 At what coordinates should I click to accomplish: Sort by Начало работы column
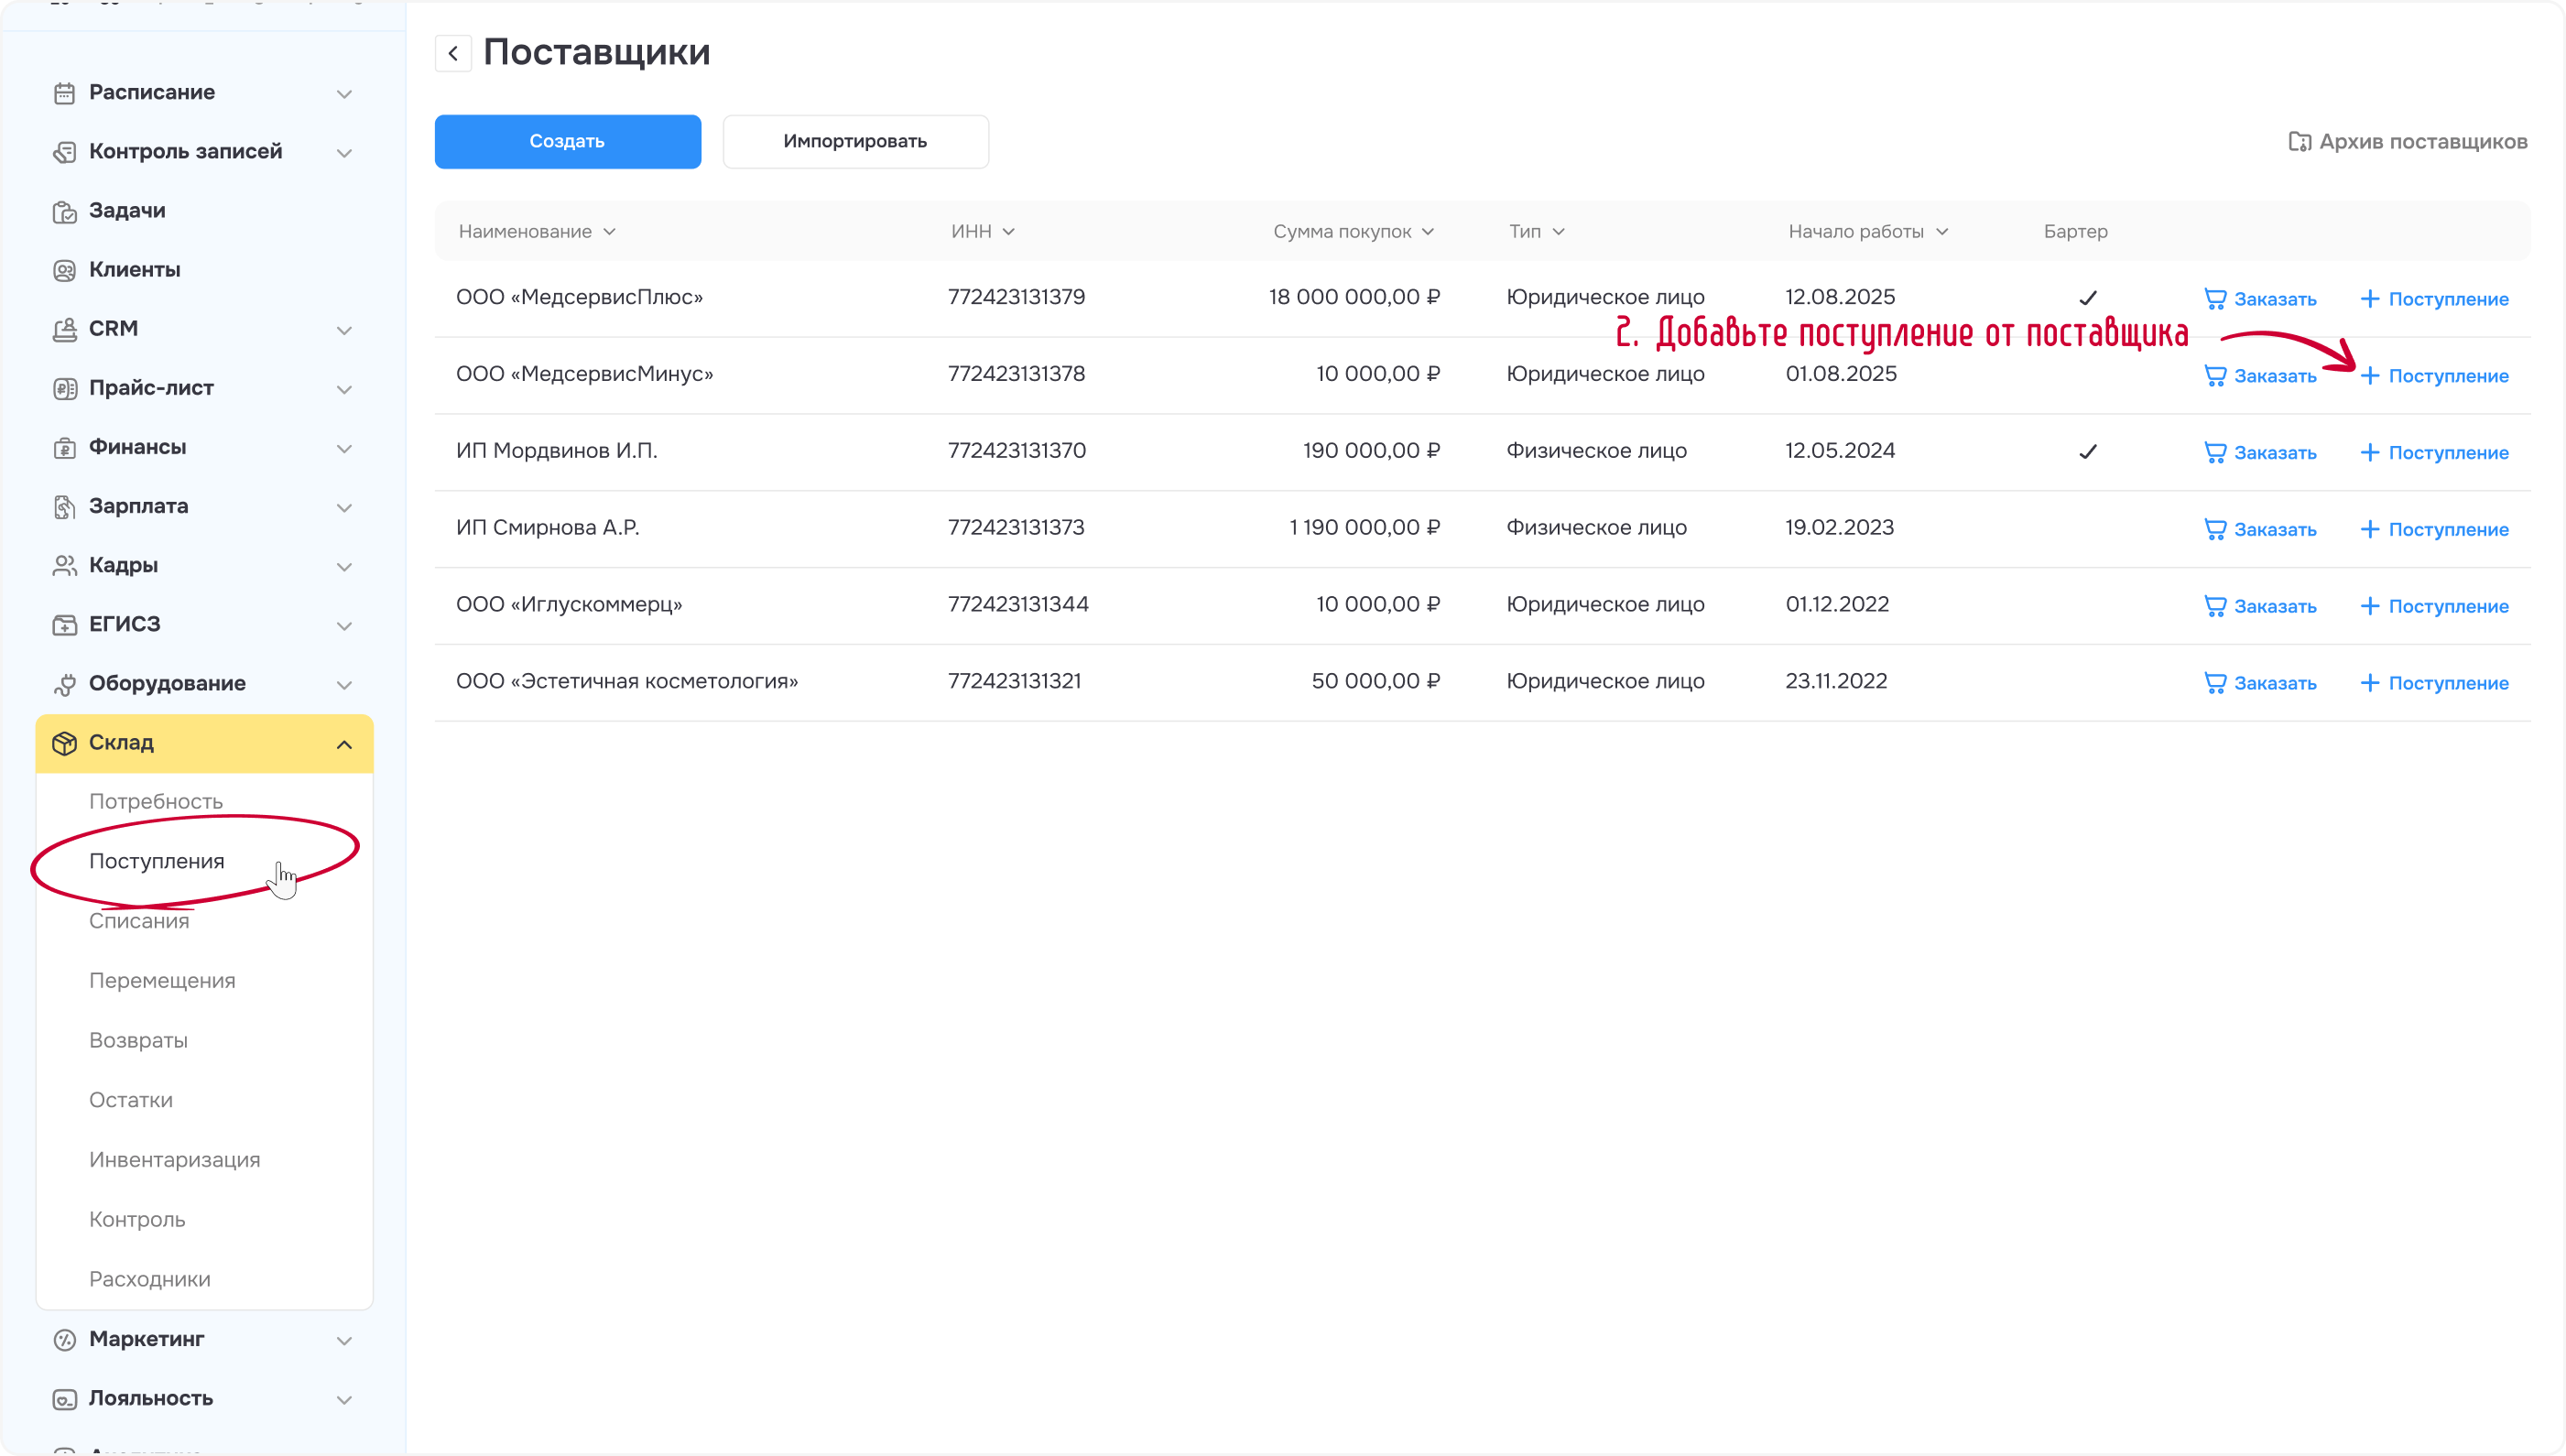click(x=1868, y=231)
